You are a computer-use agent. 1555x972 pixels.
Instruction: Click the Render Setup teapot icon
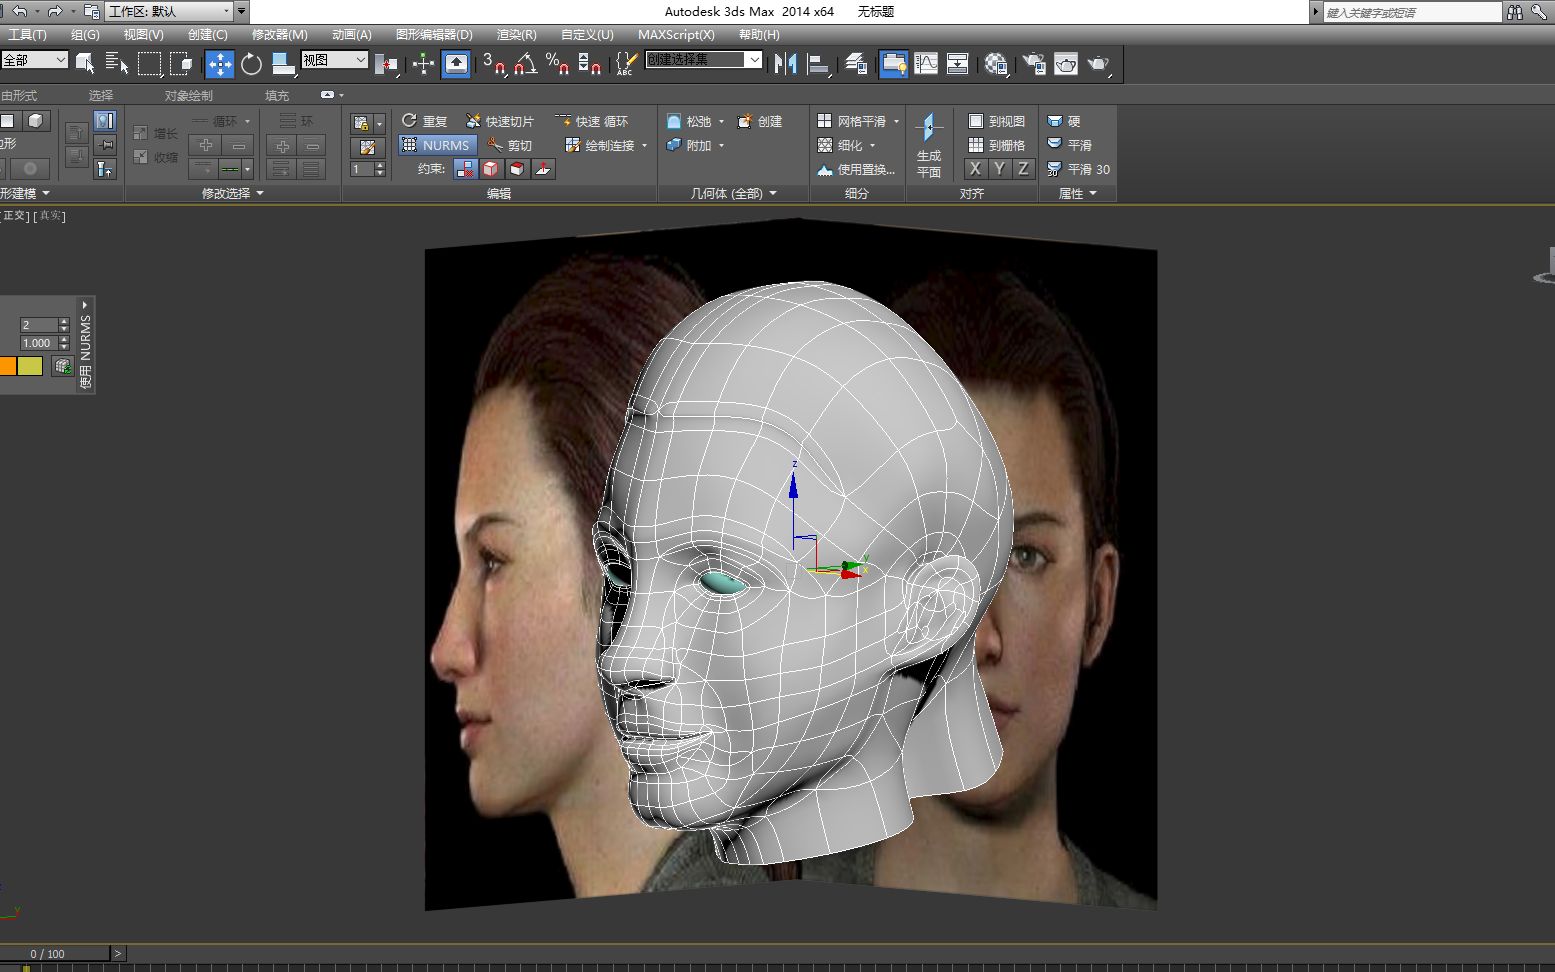pyautogui.click(x=1034, y=64)
